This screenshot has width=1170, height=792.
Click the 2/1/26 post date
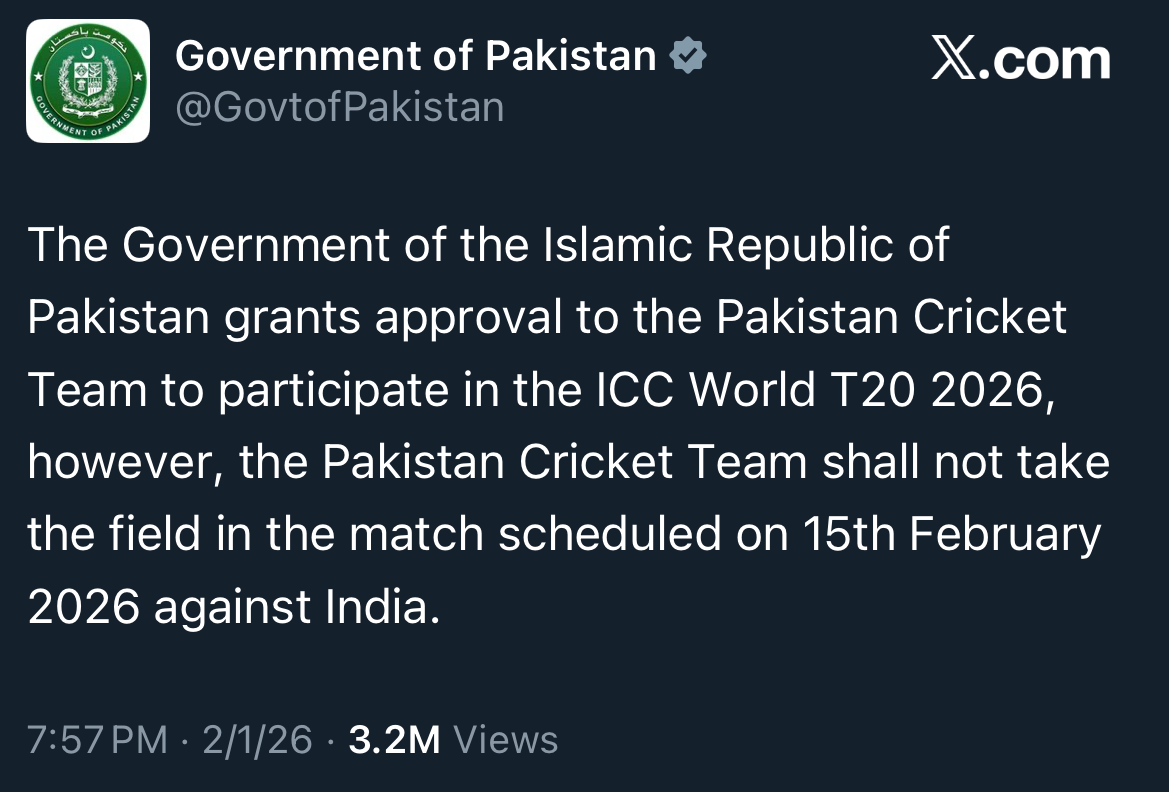[257, 740]
